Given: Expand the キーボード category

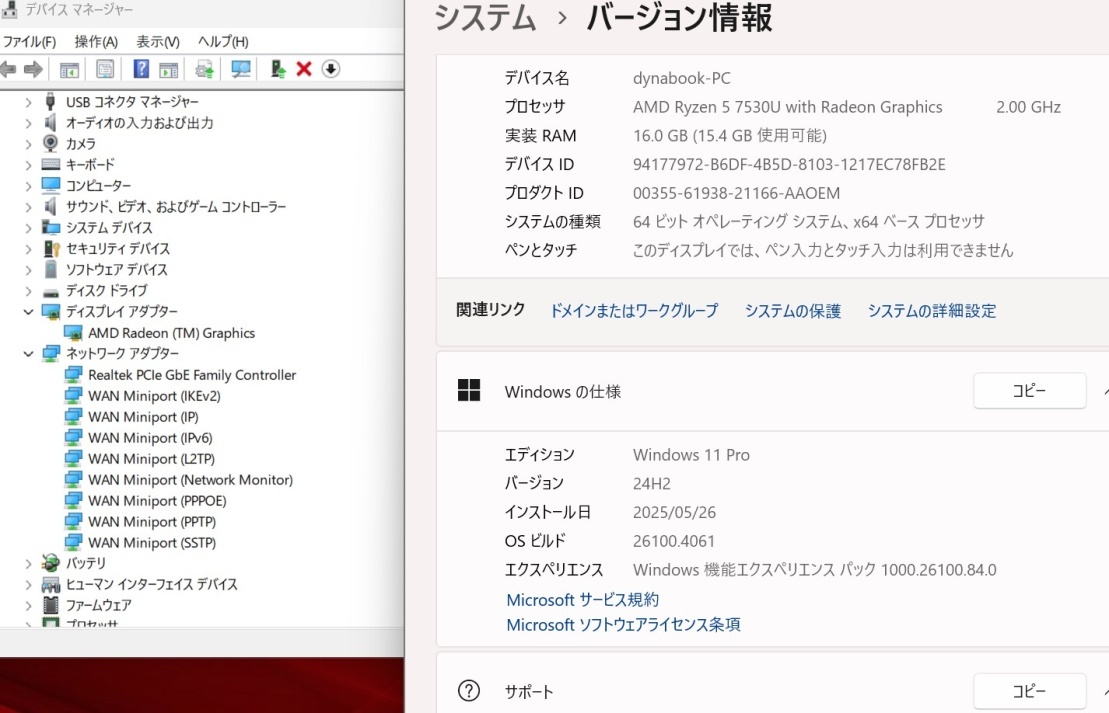Looking at the screenshot, I should click(x=29, y=165).
